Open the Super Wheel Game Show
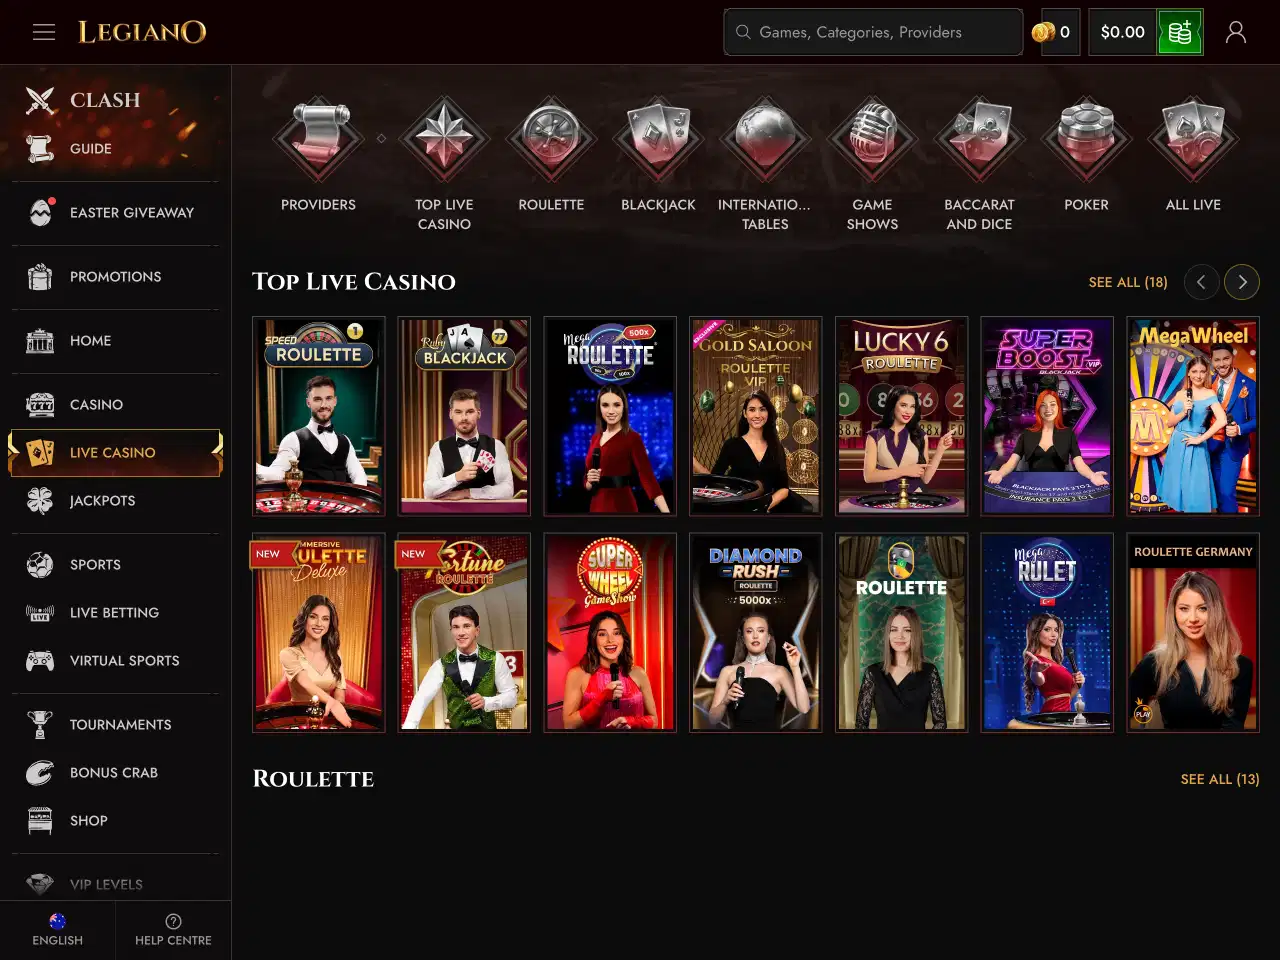1280x960 pixels. (x=610, y=633)
